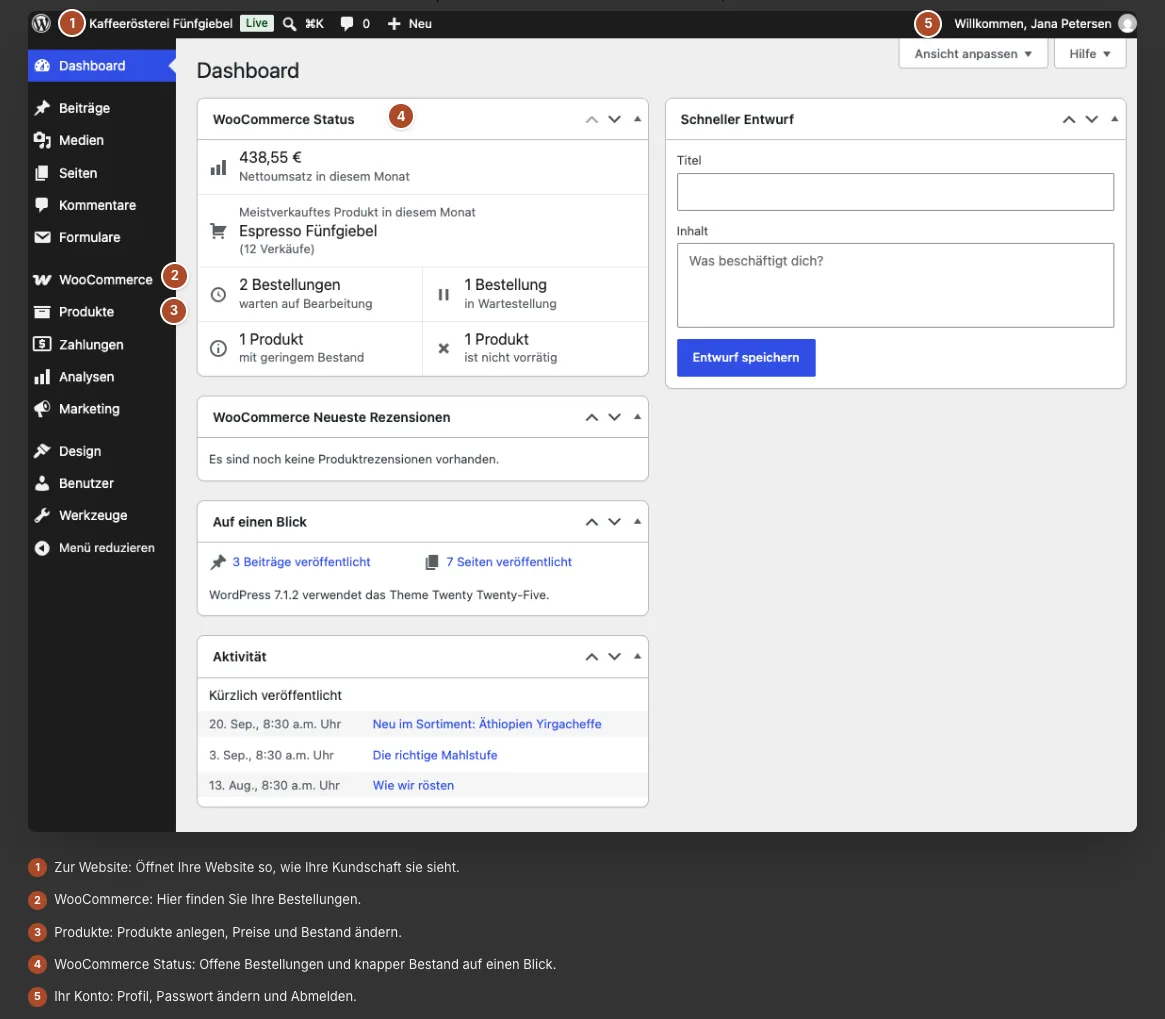Click the collapse arrow icon beside Menü reduzieren
The height and width of the screenshot is (1019, 1165).
pyautogui.click(x=42, y=548)
